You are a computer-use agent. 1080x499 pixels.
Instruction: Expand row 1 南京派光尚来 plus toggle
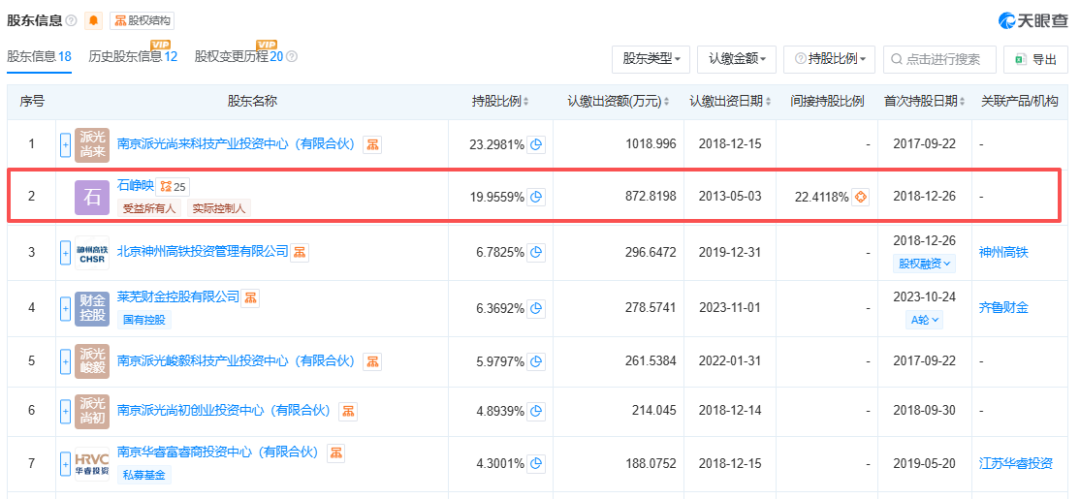pyautogui.click(x=66, y=145)
